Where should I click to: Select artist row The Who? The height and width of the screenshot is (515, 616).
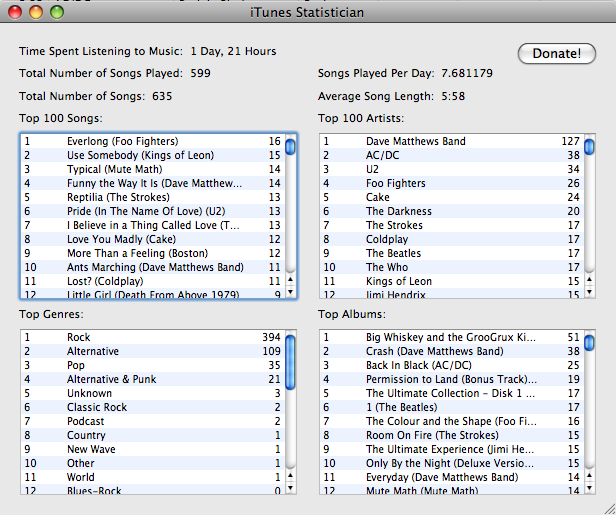(x=452, y=268)
